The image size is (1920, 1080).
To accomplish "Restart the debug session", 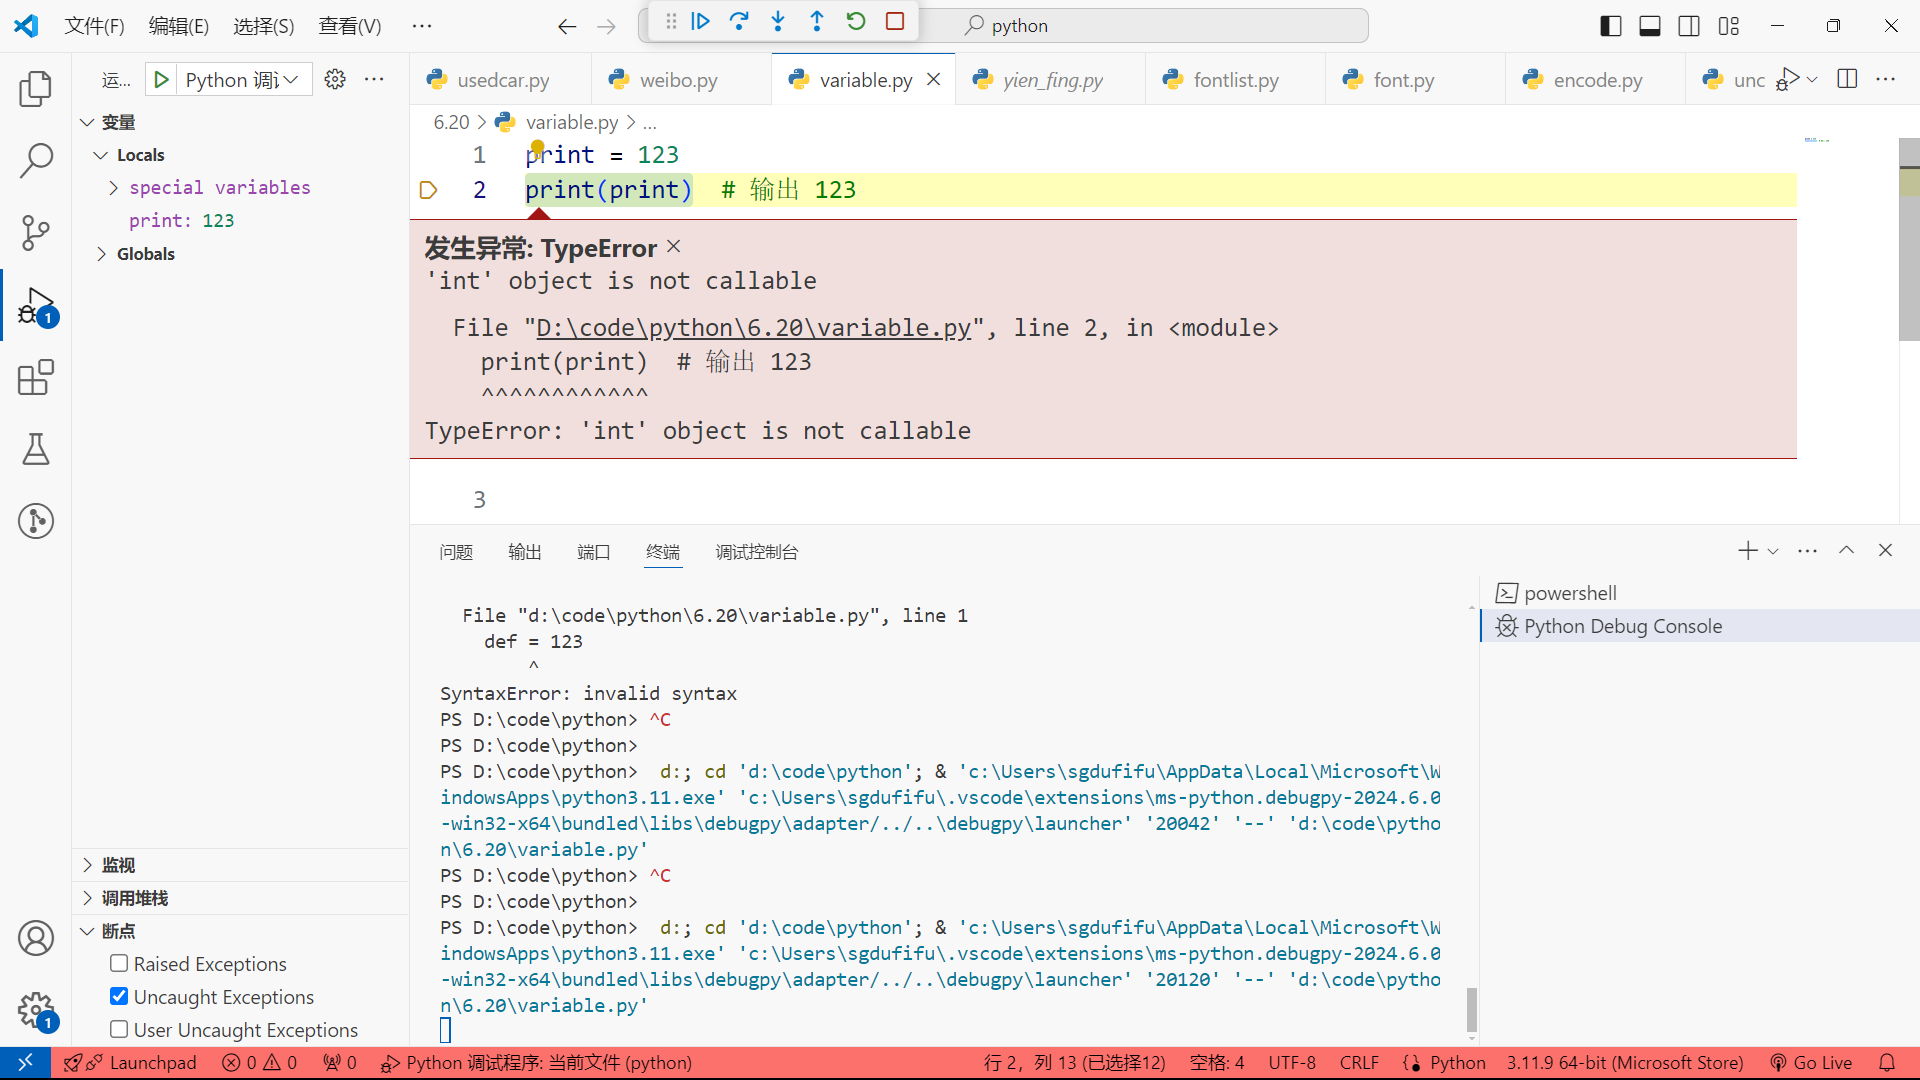I will pyautogui.click(x=856, y=22).
